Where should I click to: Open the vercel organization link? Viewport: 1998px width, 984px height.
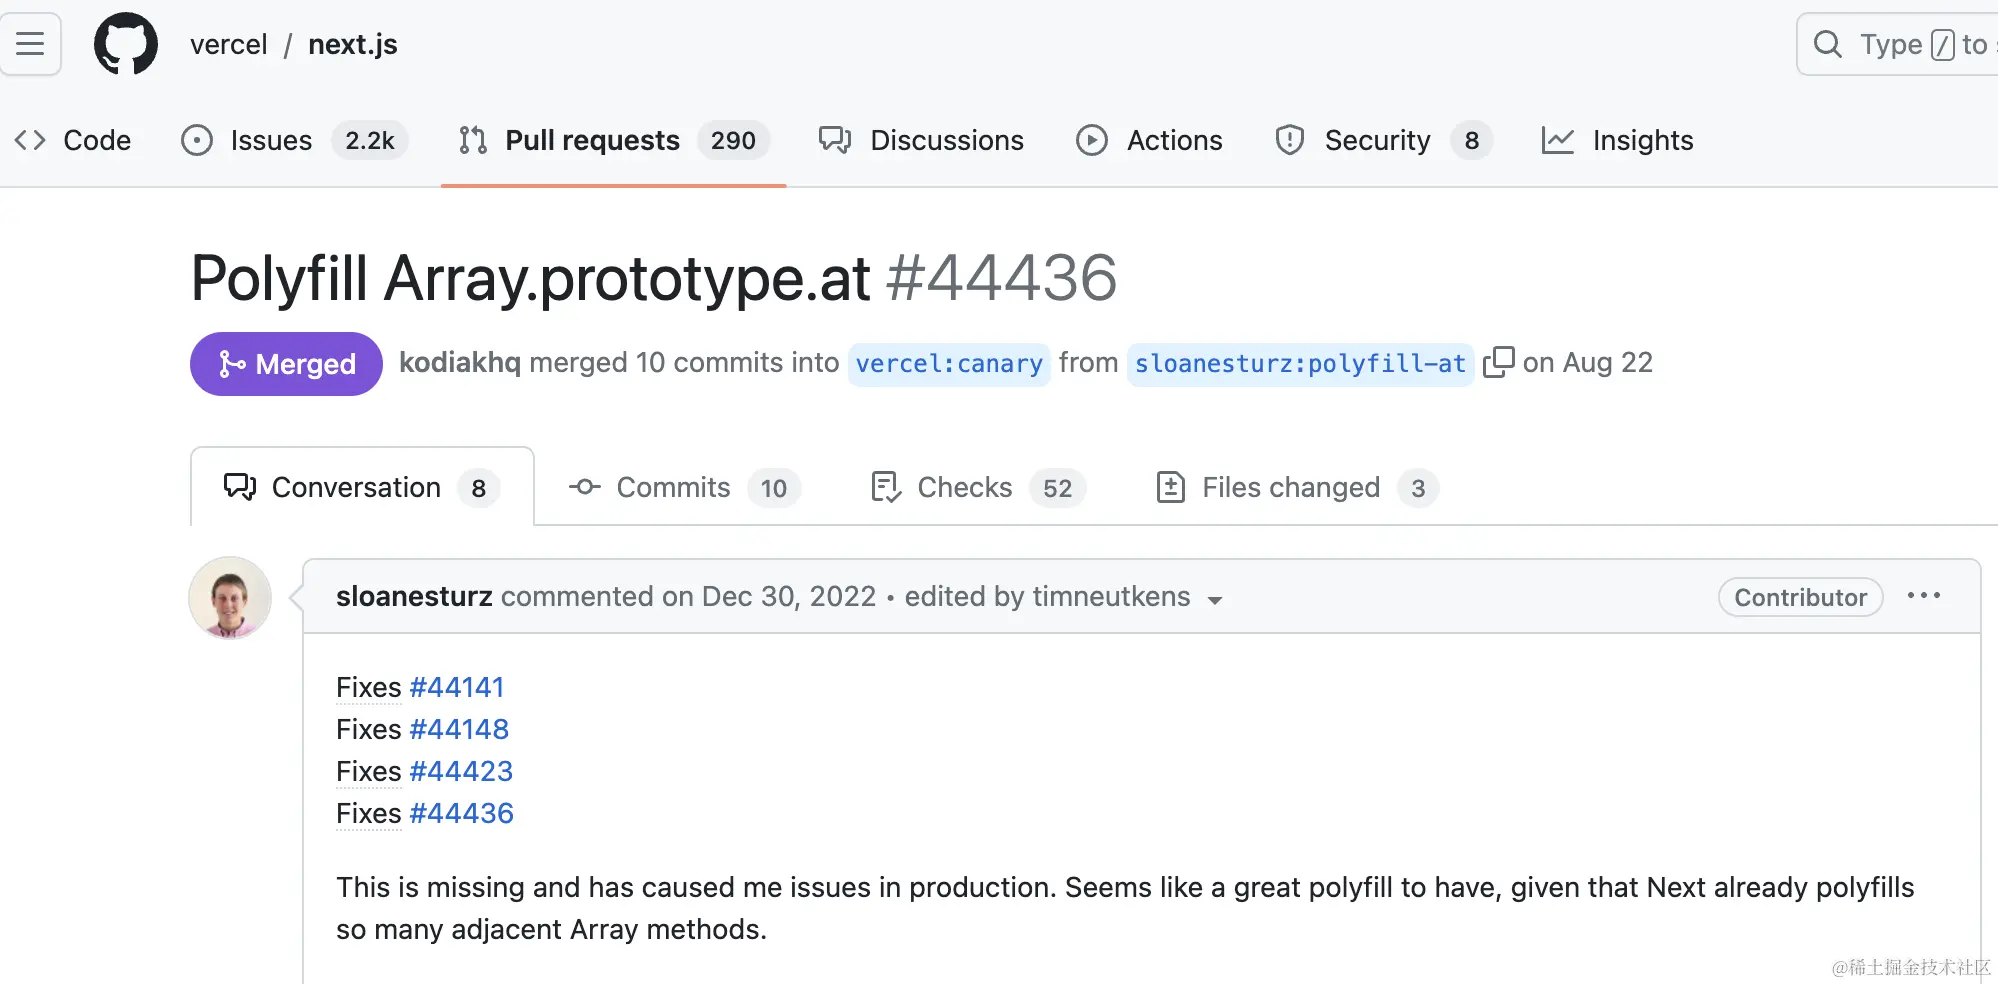point(229,44)
